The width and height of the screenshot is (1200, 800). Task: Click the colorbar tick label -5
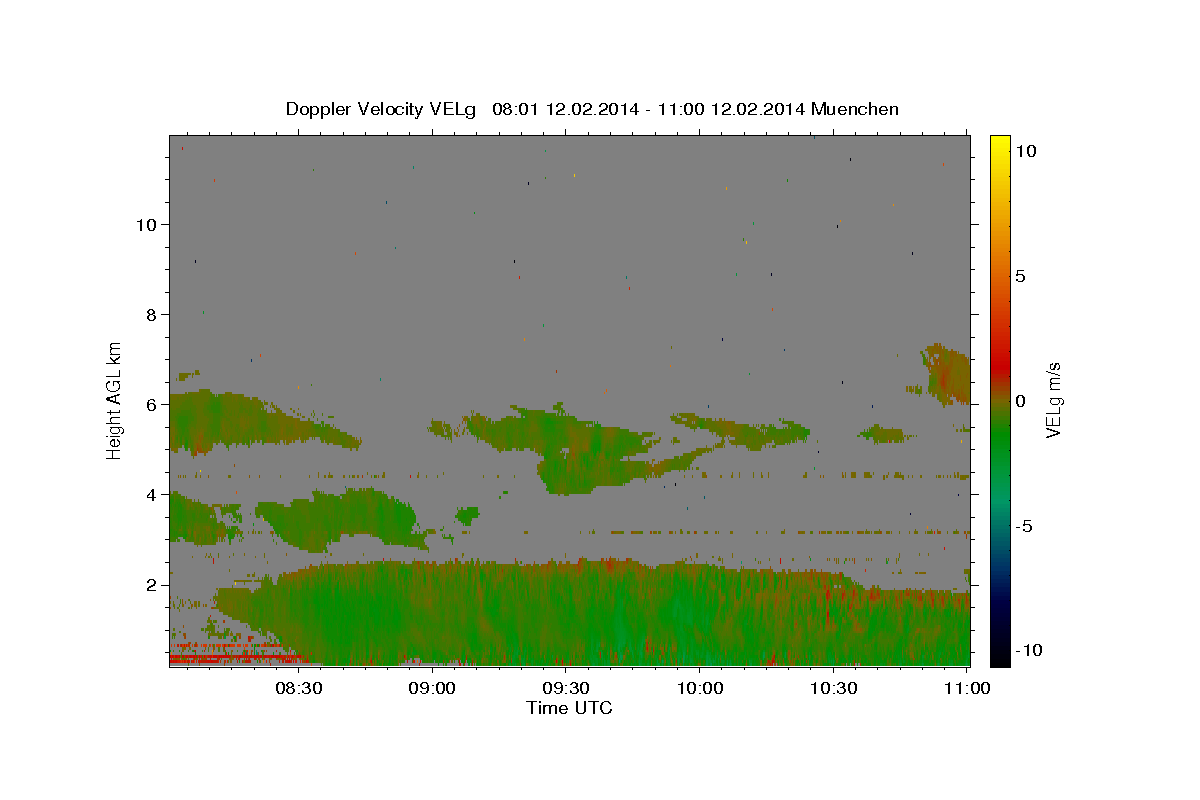(1025, 526)
